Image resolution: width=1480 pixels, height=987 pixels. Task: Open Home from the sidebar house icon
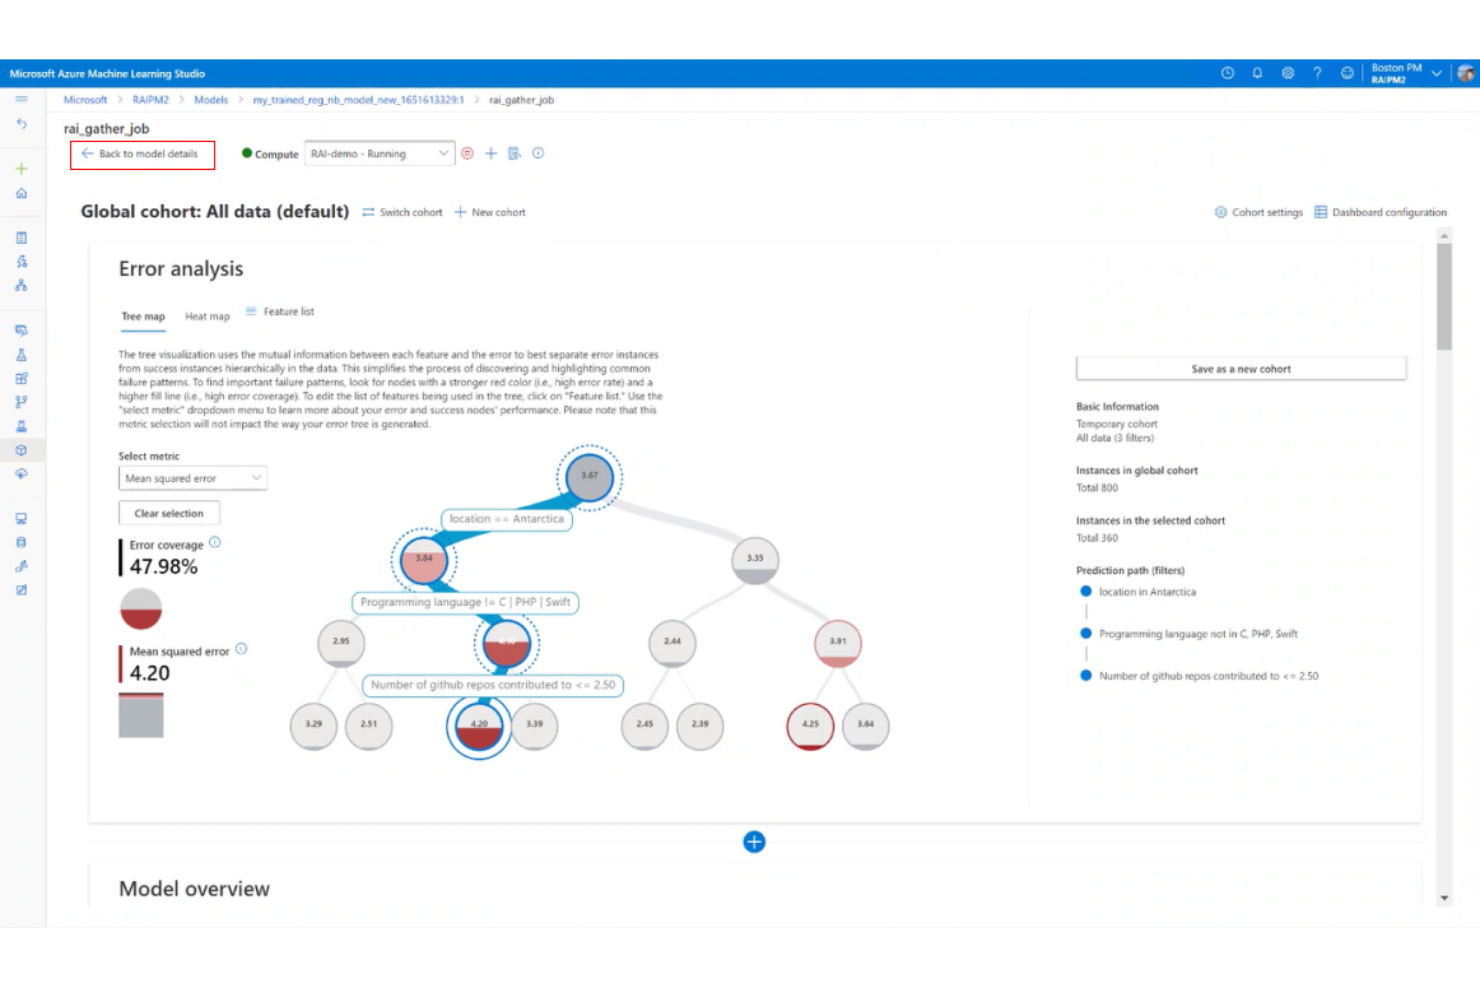coord(21,193)
